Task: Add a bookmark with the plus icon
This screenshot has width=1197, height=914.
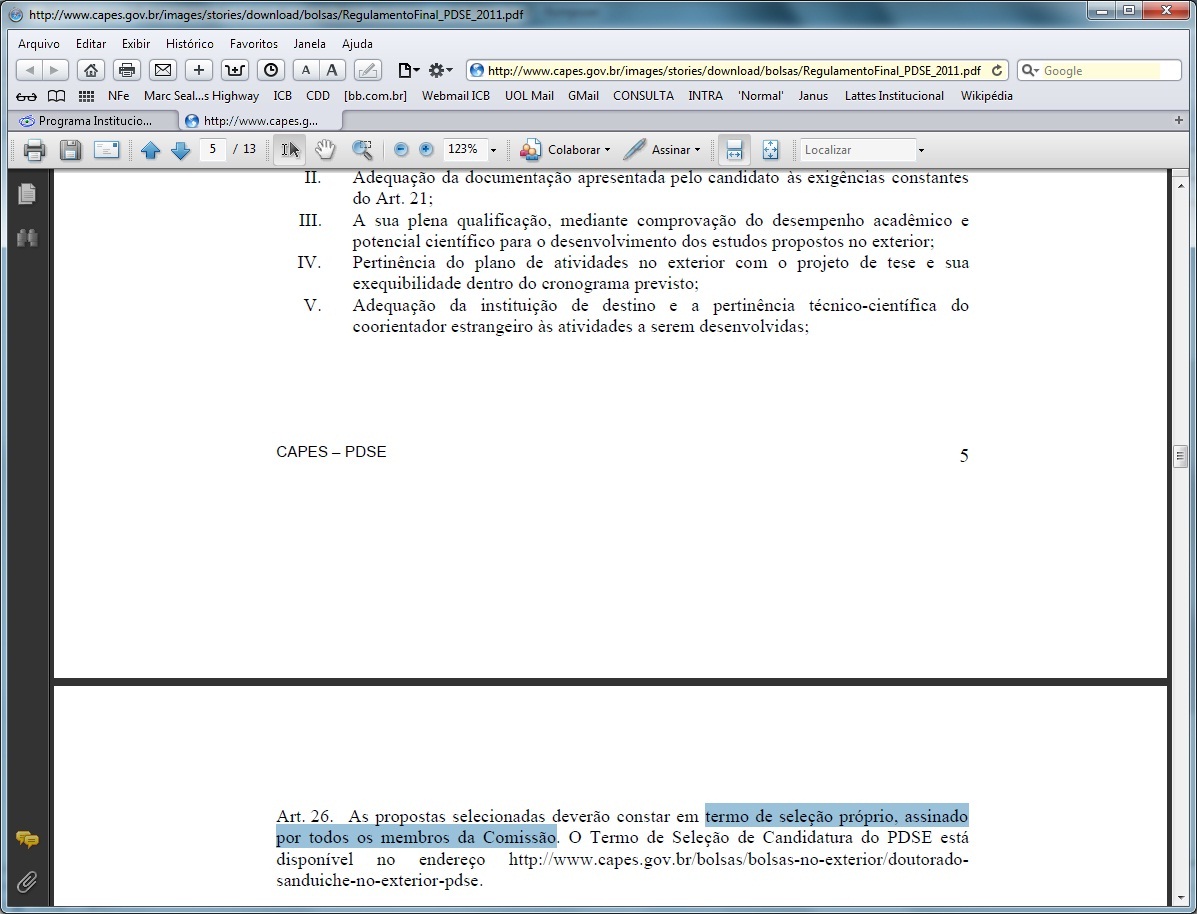Action: [198, 70]
